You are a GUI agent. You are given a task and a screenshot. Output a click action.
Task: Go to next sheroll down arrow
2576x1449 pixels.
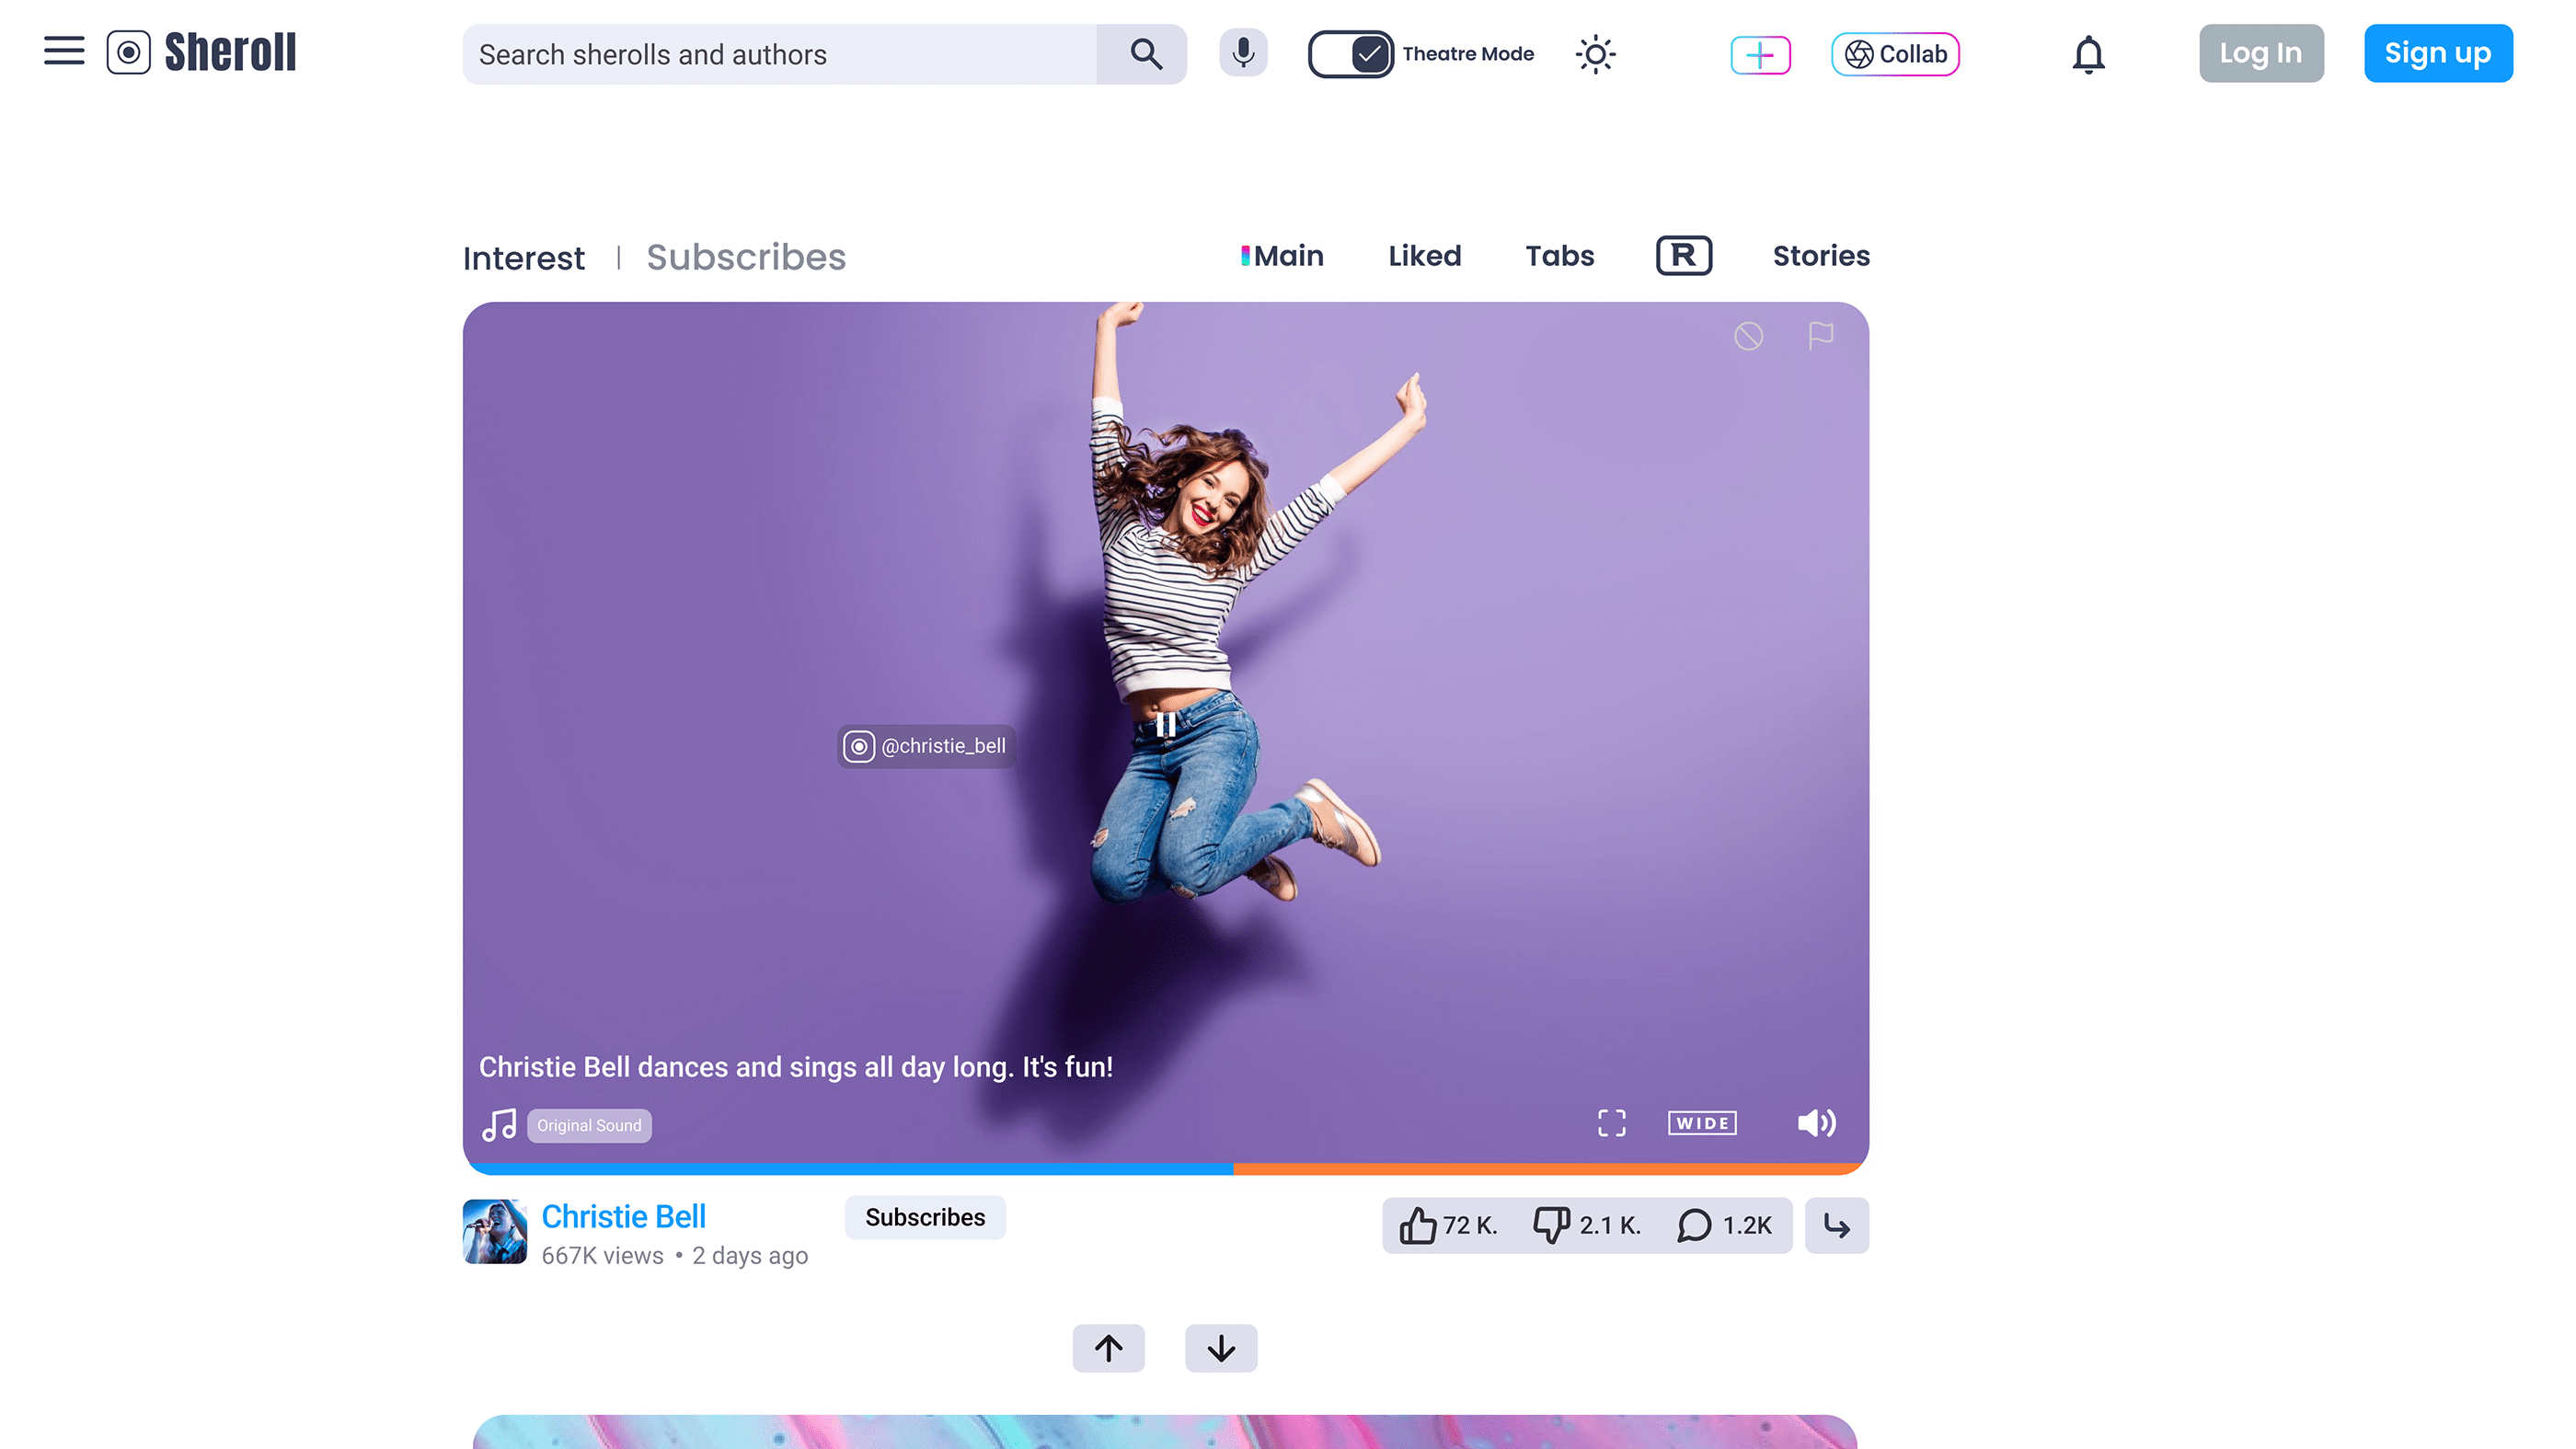tap(1221, 1348)
